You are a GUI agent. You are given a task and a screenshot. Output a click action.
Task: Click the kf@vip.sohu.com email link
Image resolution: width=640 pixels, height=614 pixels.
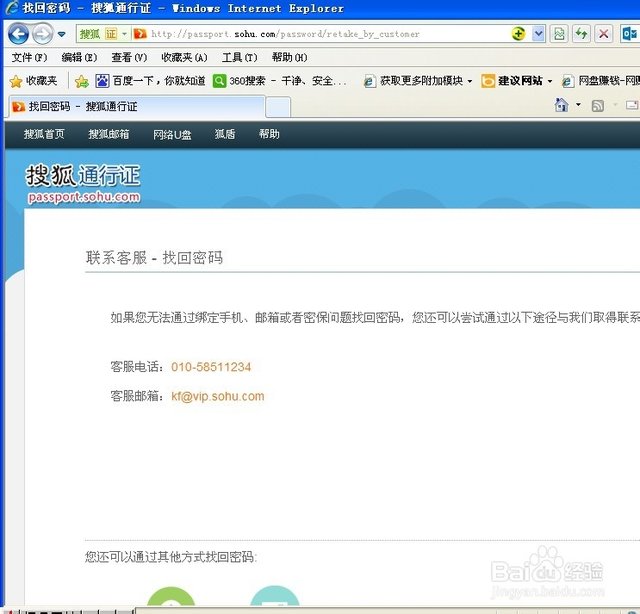coord(217,396)
